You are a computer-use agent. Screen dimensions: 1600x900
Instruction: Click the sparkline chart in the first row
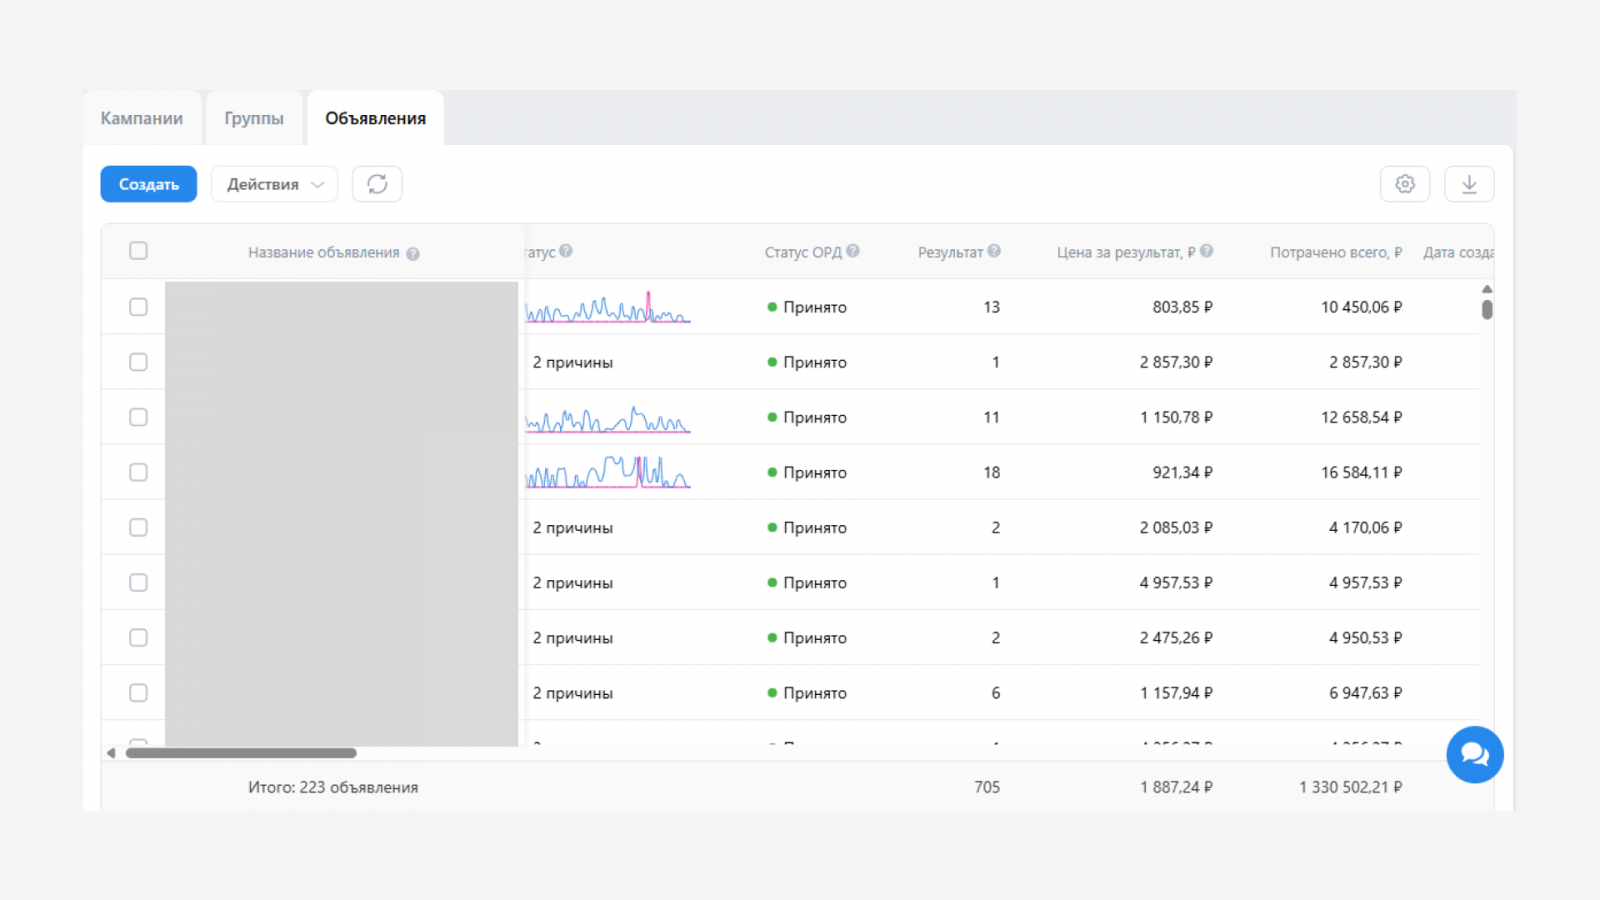[x=608, y=307]
